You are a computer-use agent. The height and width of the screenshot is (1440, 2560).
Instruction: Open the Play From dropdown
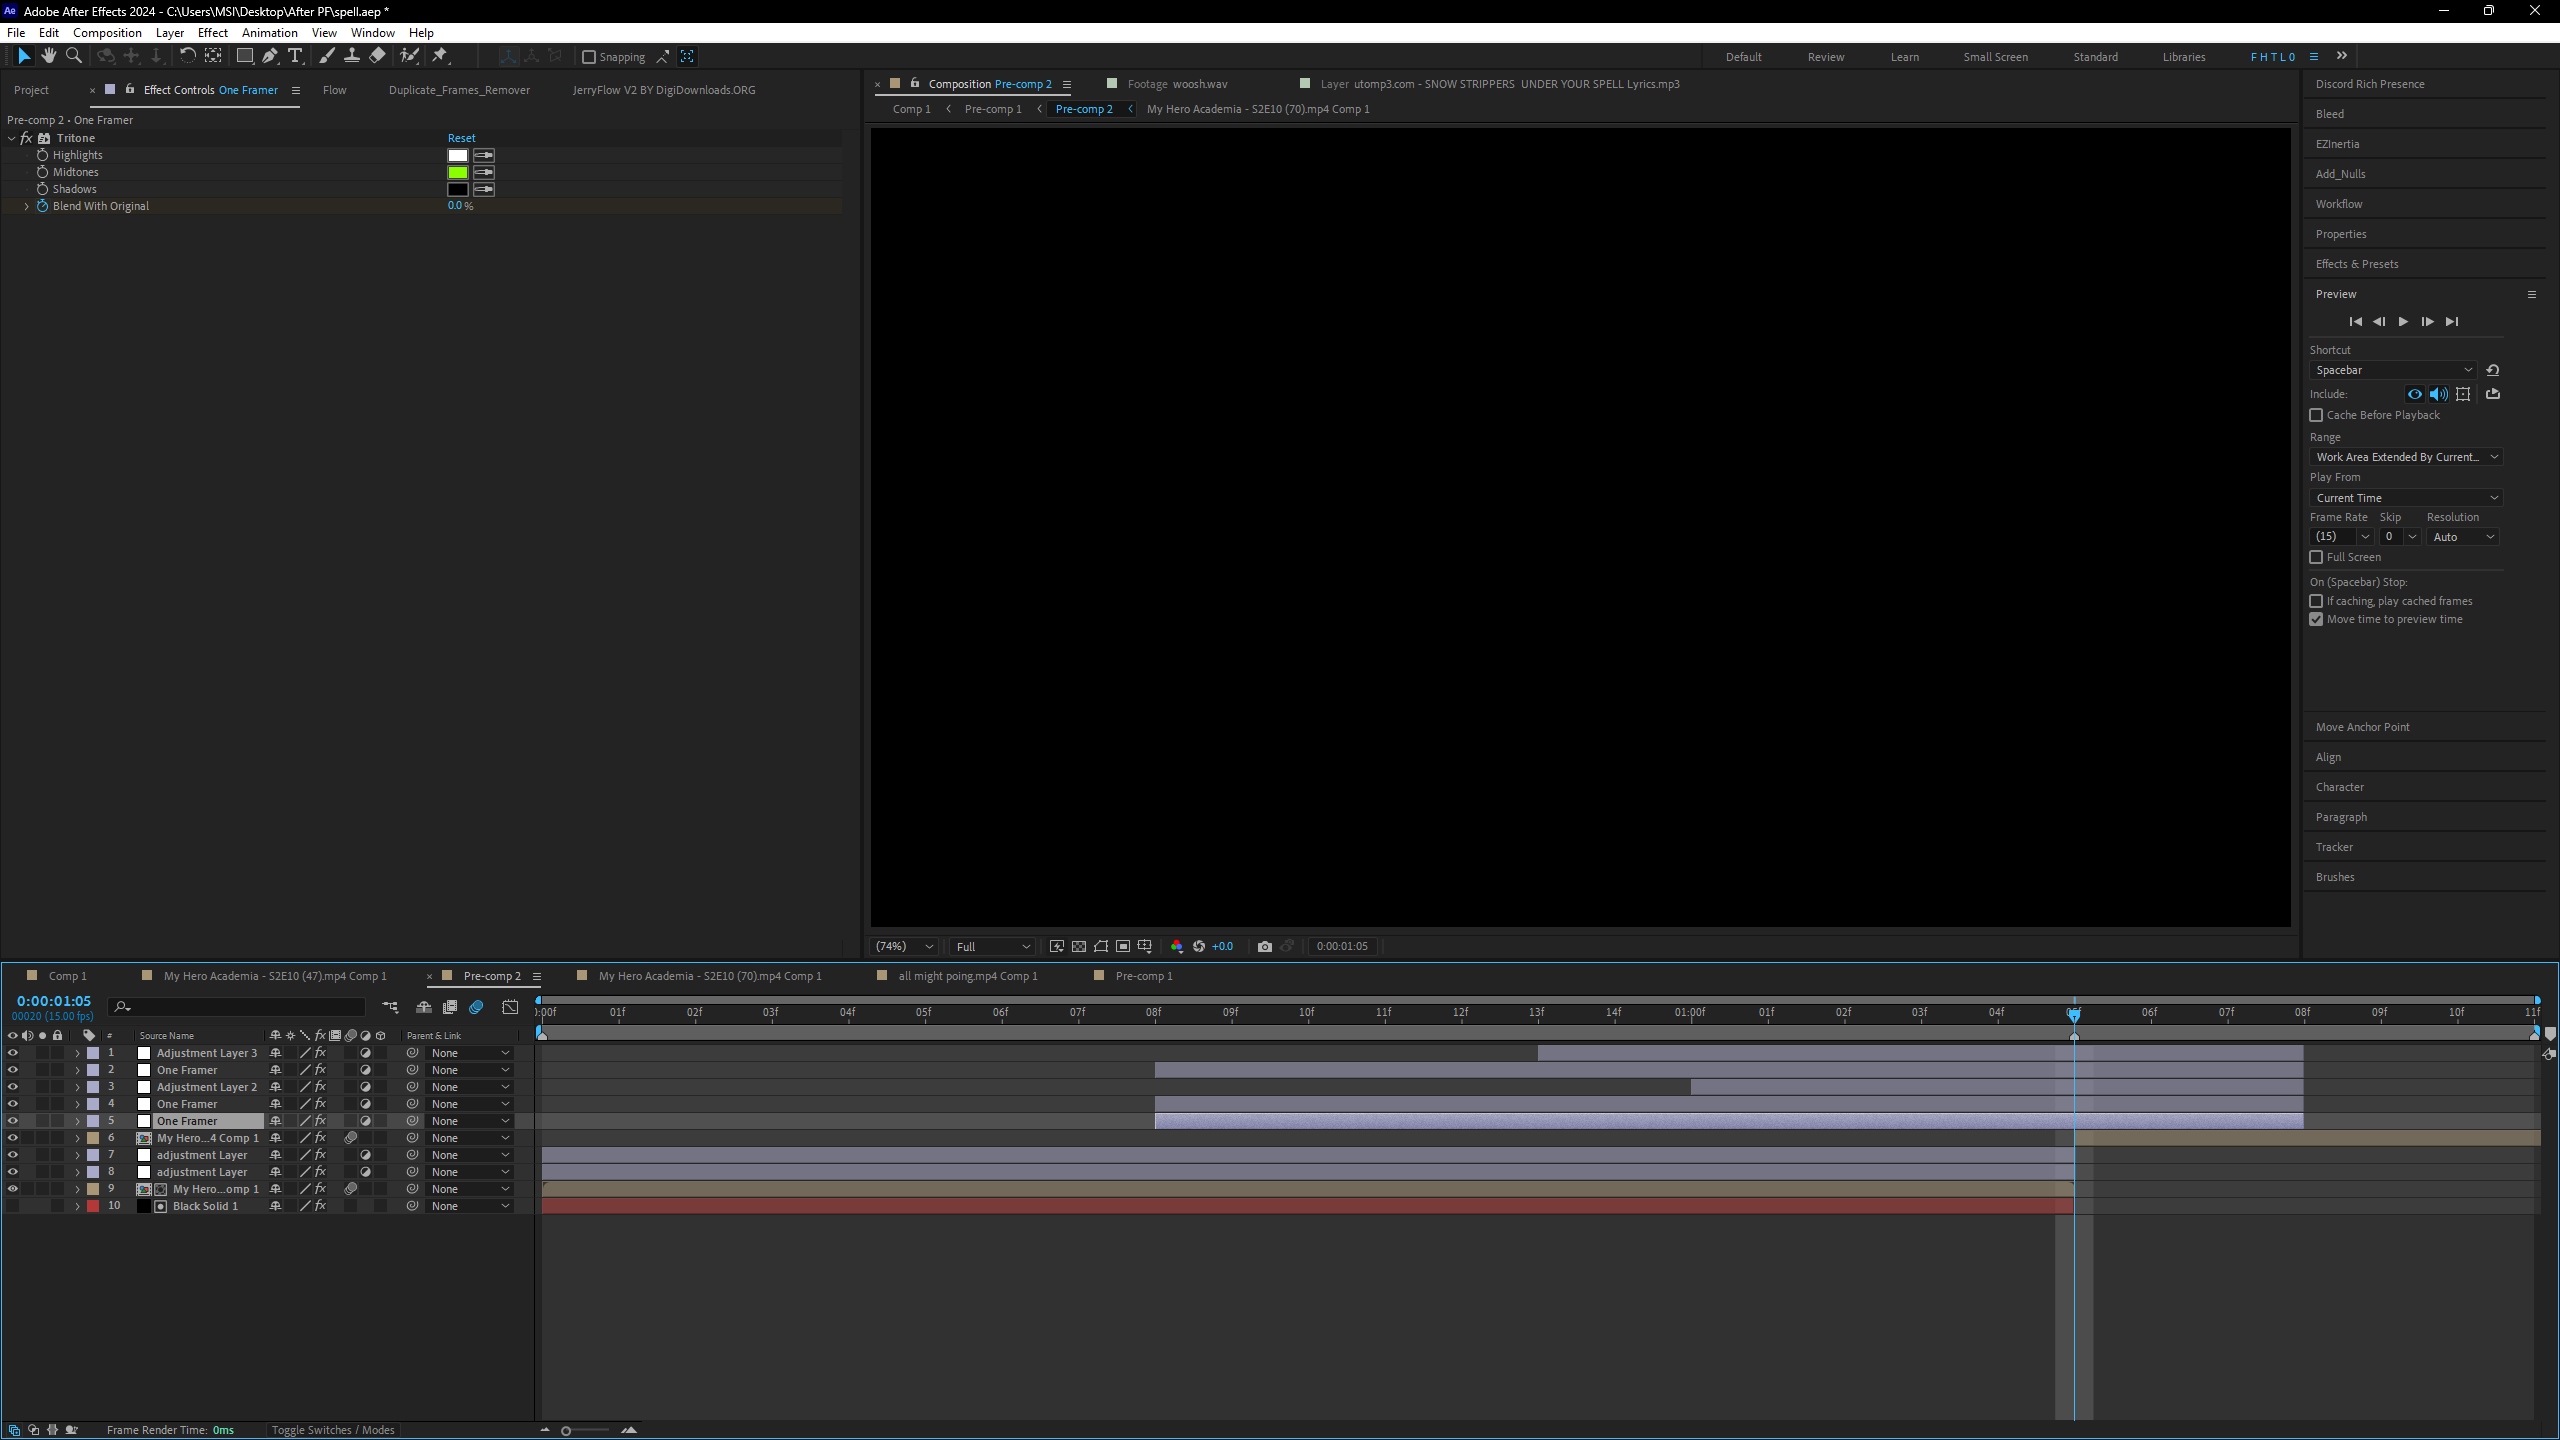(2405, 497)
